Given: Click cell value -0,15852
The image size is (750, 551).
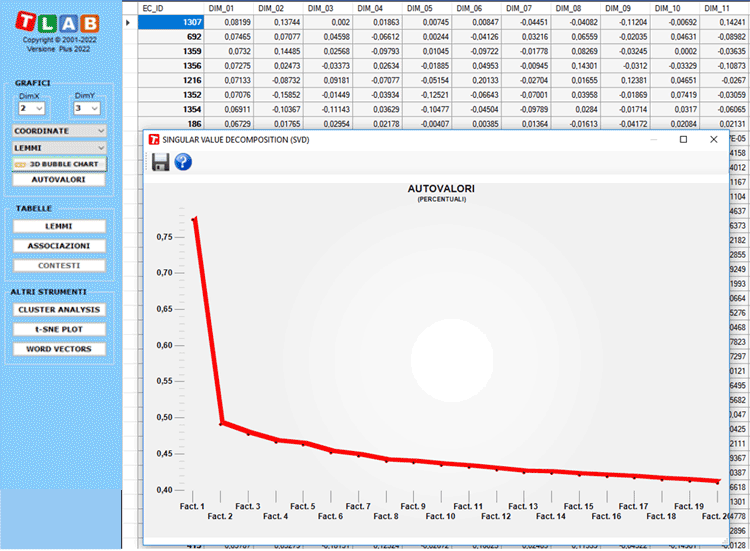Looking at the screenshot, I should (278, 95).
